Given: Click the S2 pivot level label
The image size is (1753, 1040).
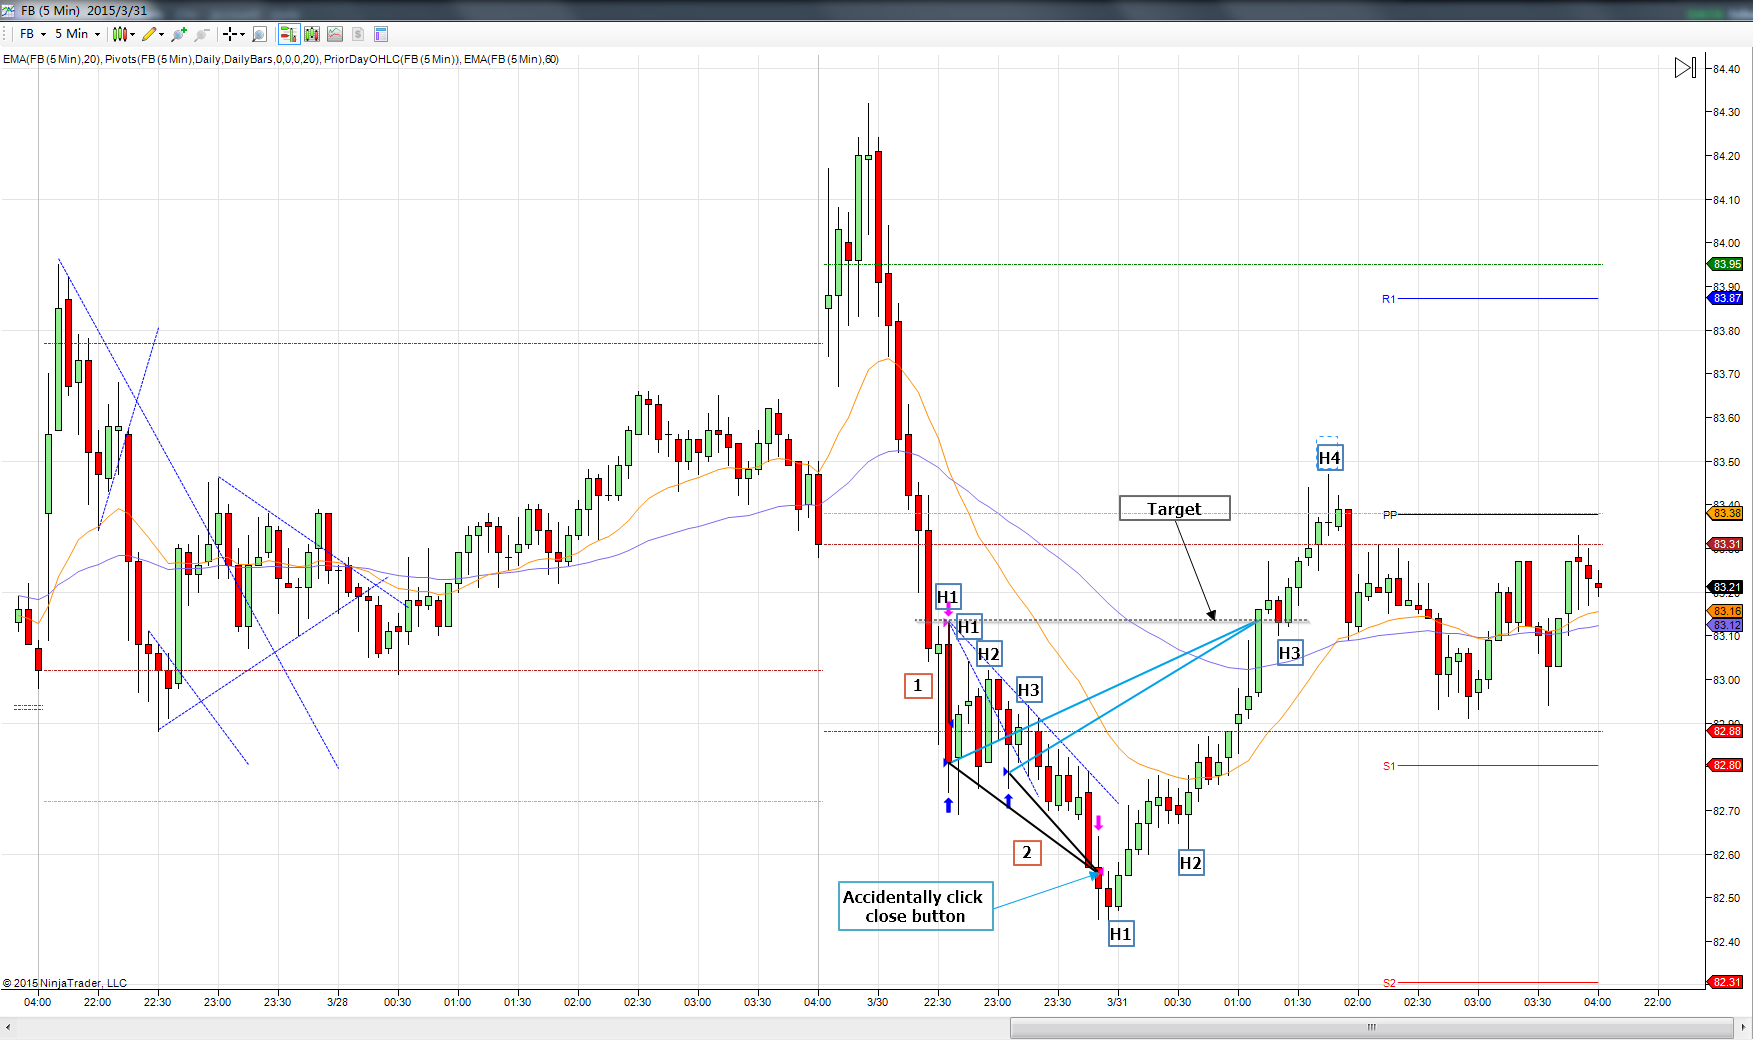Looking at the screenshot, I should [1388, 983].
